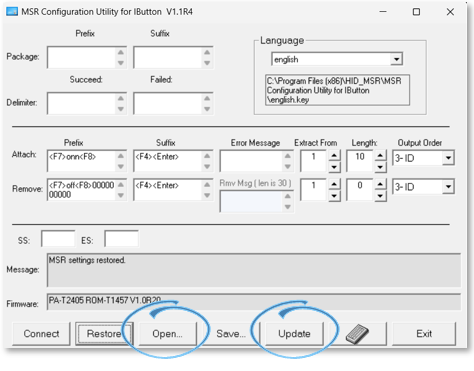Click Package Prefix scroll down arrow
The width and height of the screenshot is (474, 371).
(121, 63)
